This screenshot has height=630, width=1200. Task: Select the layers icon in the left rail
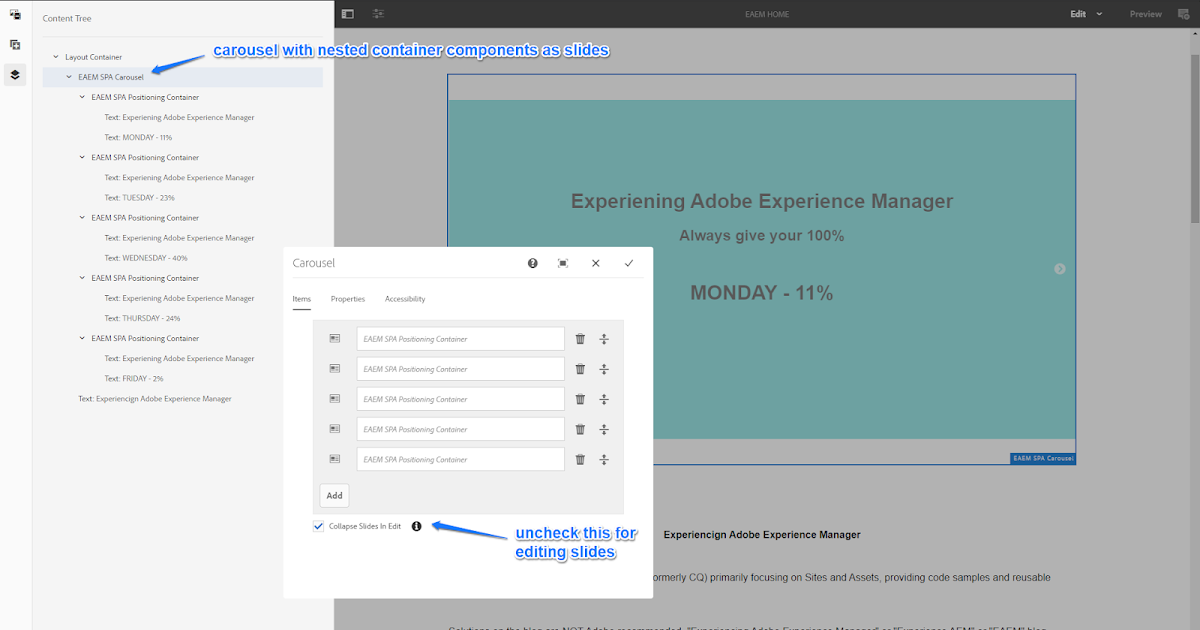pos(13,73)
